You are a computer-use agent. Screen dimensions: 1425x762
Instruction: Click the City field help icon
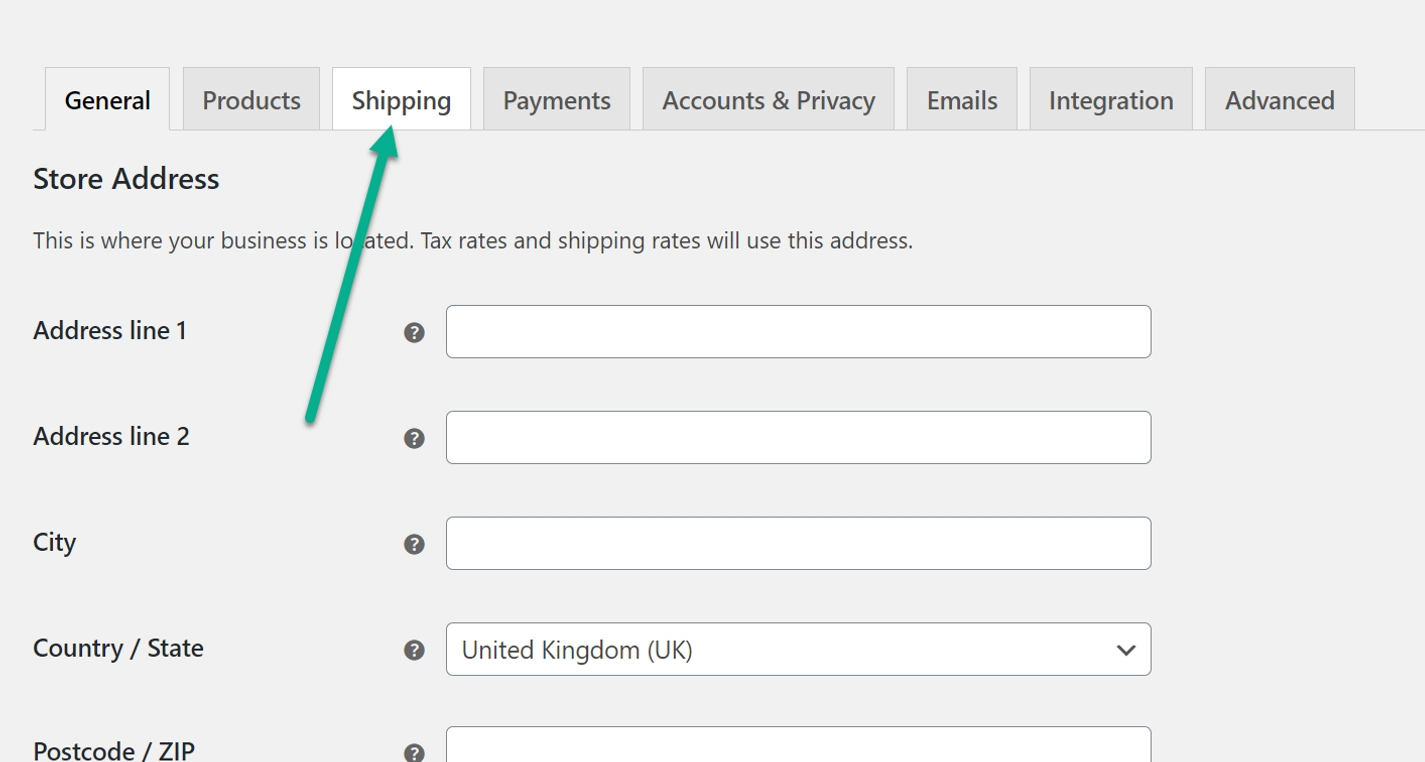click(414, 545)
